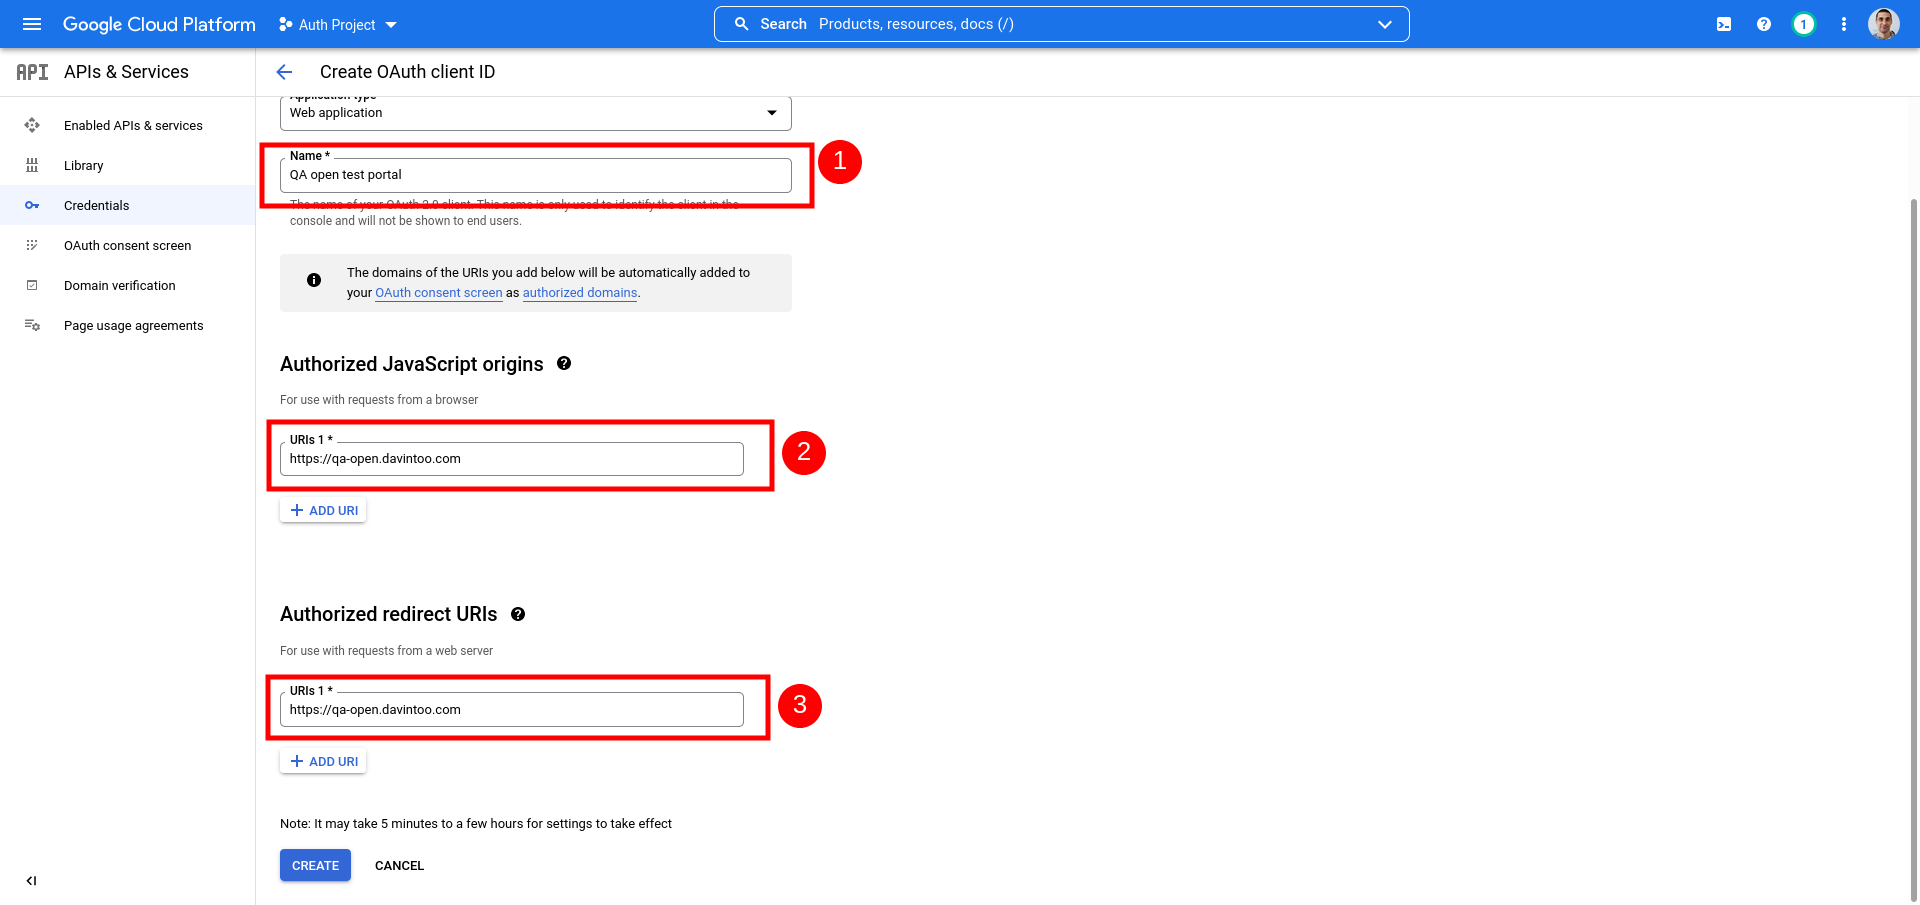This screenshot has height=905, width=1920.
Task: Click the CREATE button
Action: tap(315, 865)
